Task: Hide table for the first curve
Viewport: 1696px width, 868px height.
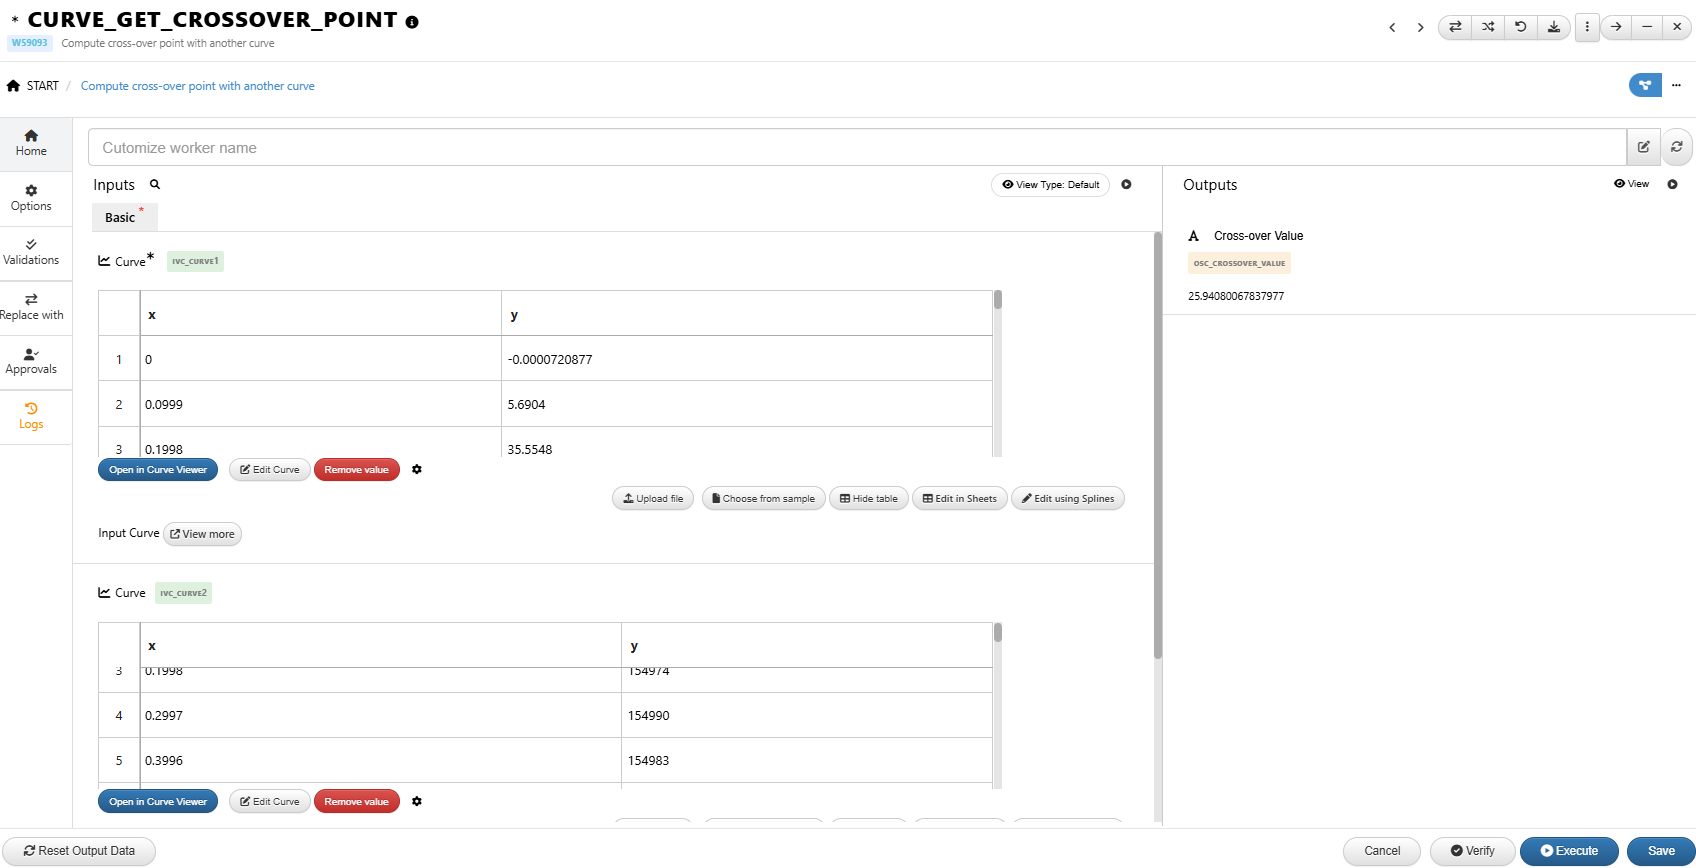Action: point(868,498)
